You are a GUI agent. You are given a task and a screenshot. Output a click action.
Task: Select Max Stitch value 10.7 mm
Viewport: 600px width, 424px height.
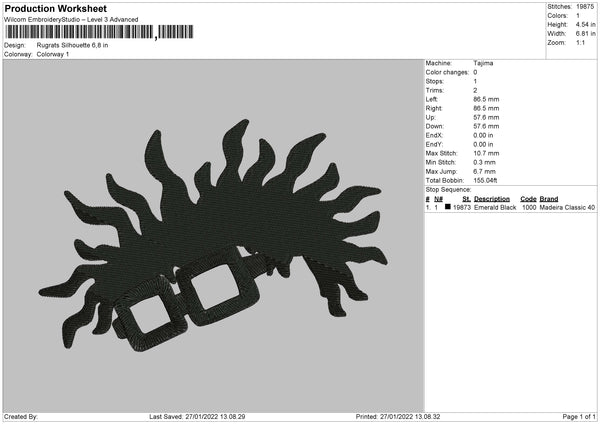486,153
